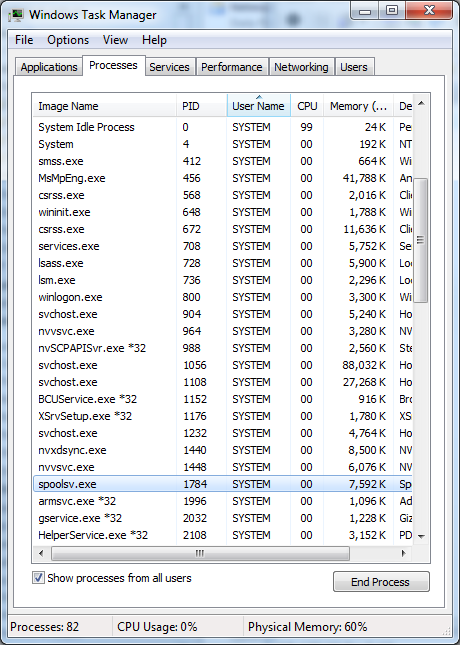Open the Help menu
Viewport: 460px width, 645px height.
point(154,40)
